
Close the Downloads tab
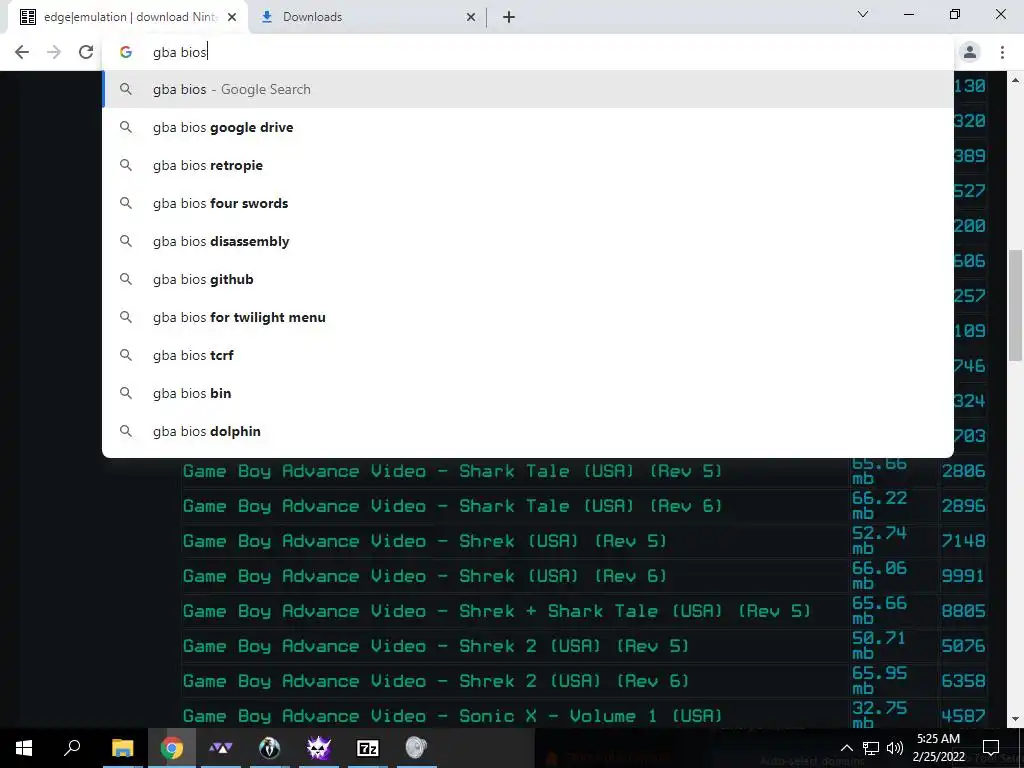point(471,18)
